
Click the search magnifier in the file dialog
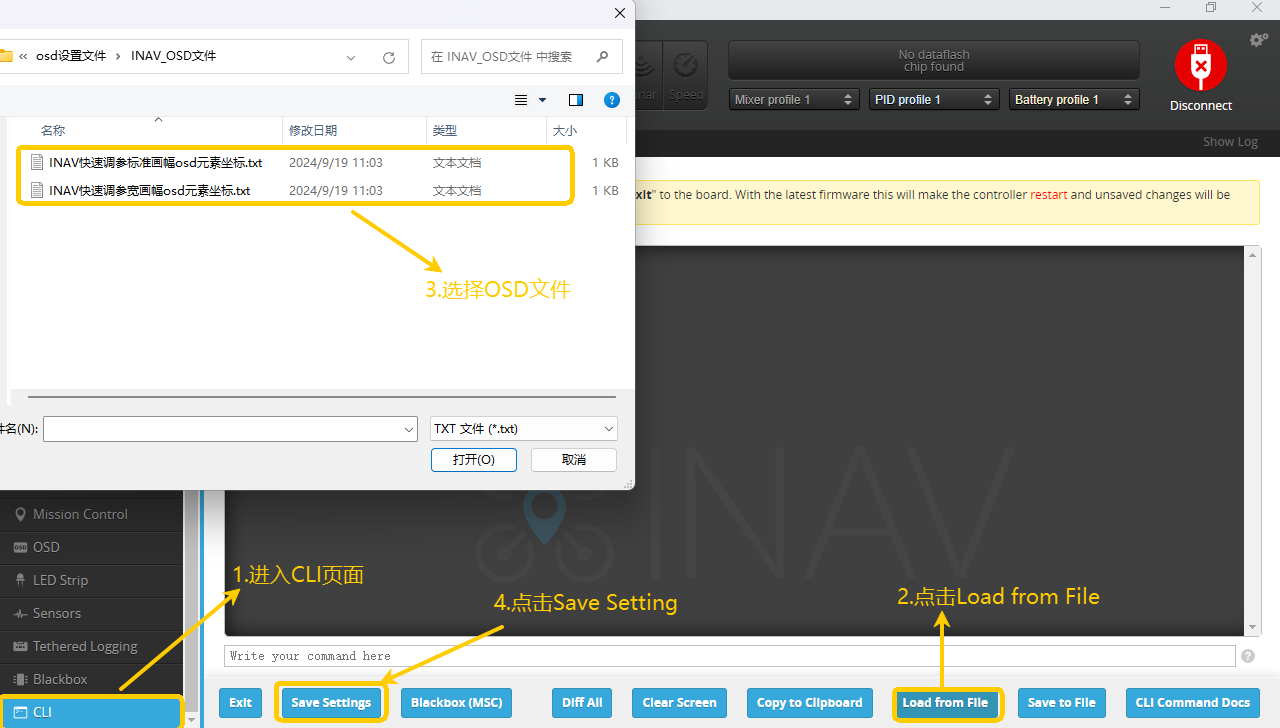pyautogui.click(x=602, y=57)
